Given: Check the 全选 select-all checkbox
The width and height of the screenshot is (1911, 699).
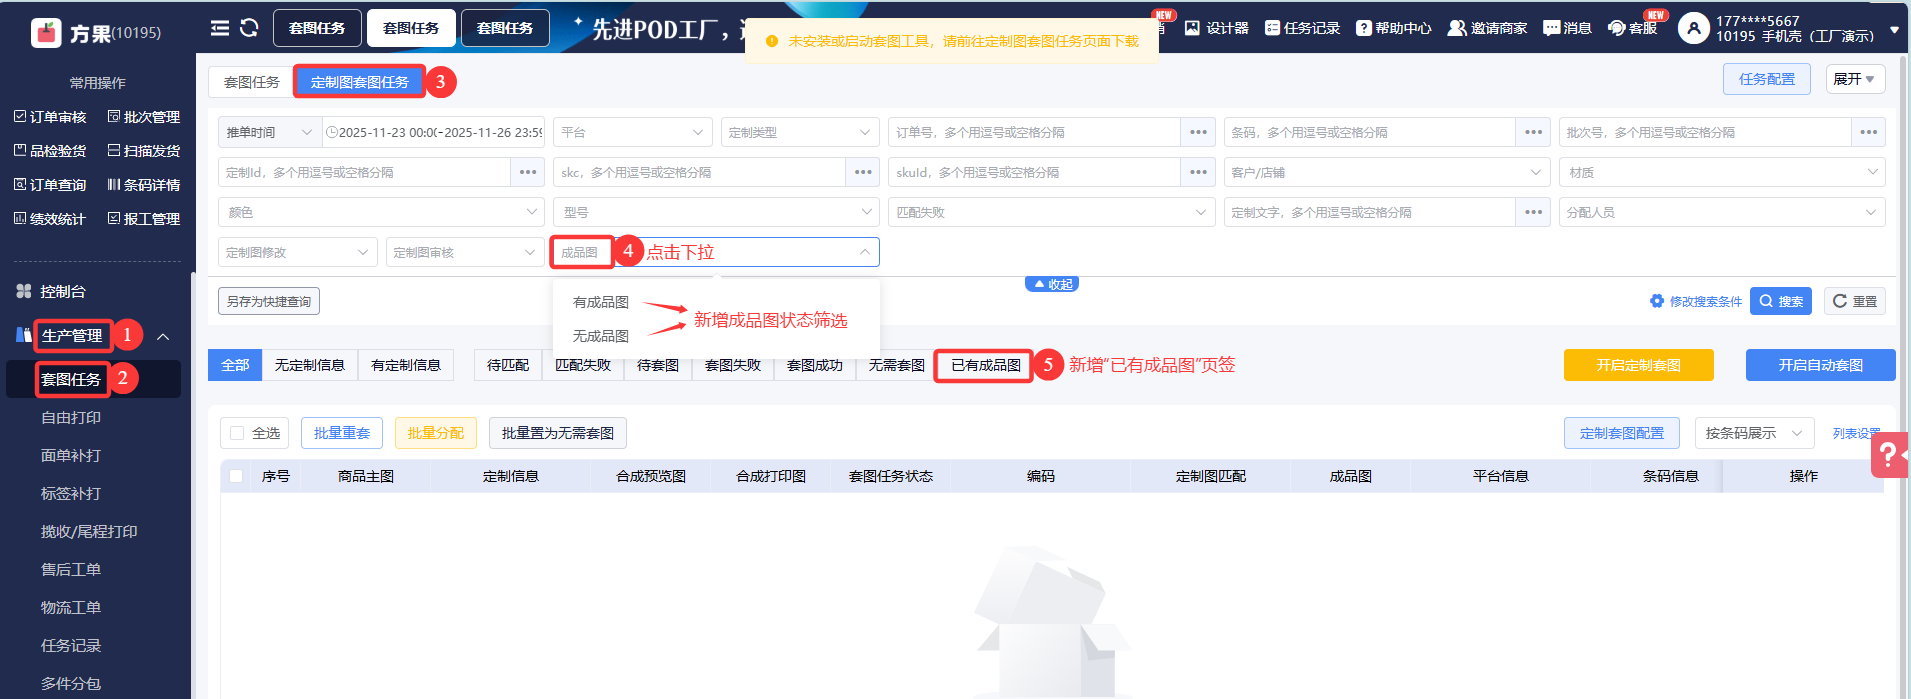Looking at the screenshot, I should [237, 433].
